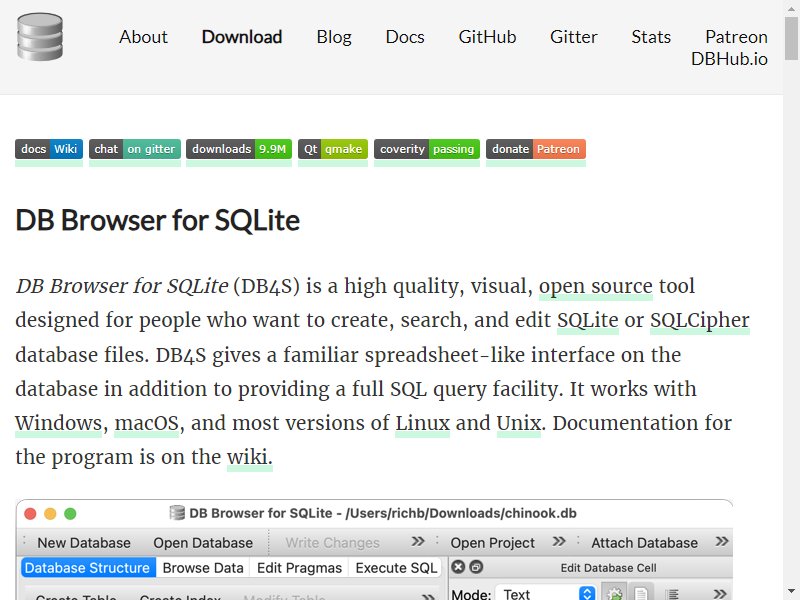Open the wiki documentation link
800x600 pixels.
pos(249,457)
